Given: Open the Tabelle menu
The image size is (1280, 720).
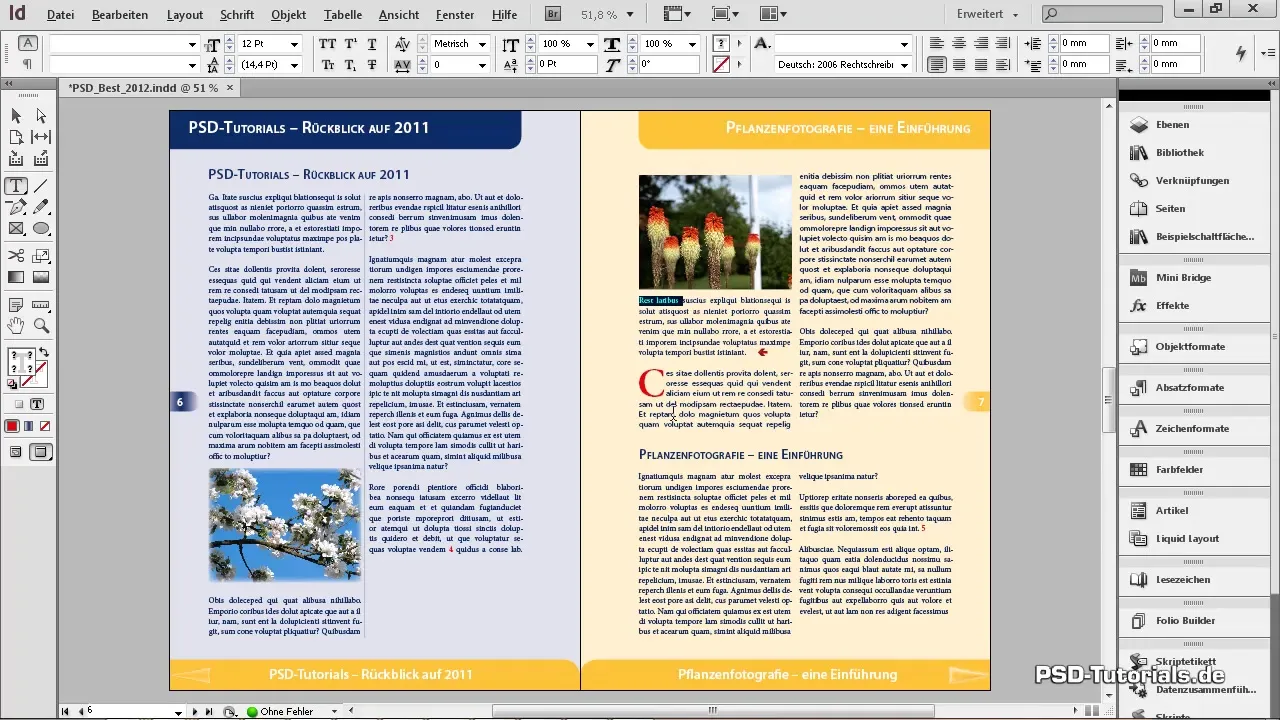Looking at the screenshot, I should click(343, 15).
